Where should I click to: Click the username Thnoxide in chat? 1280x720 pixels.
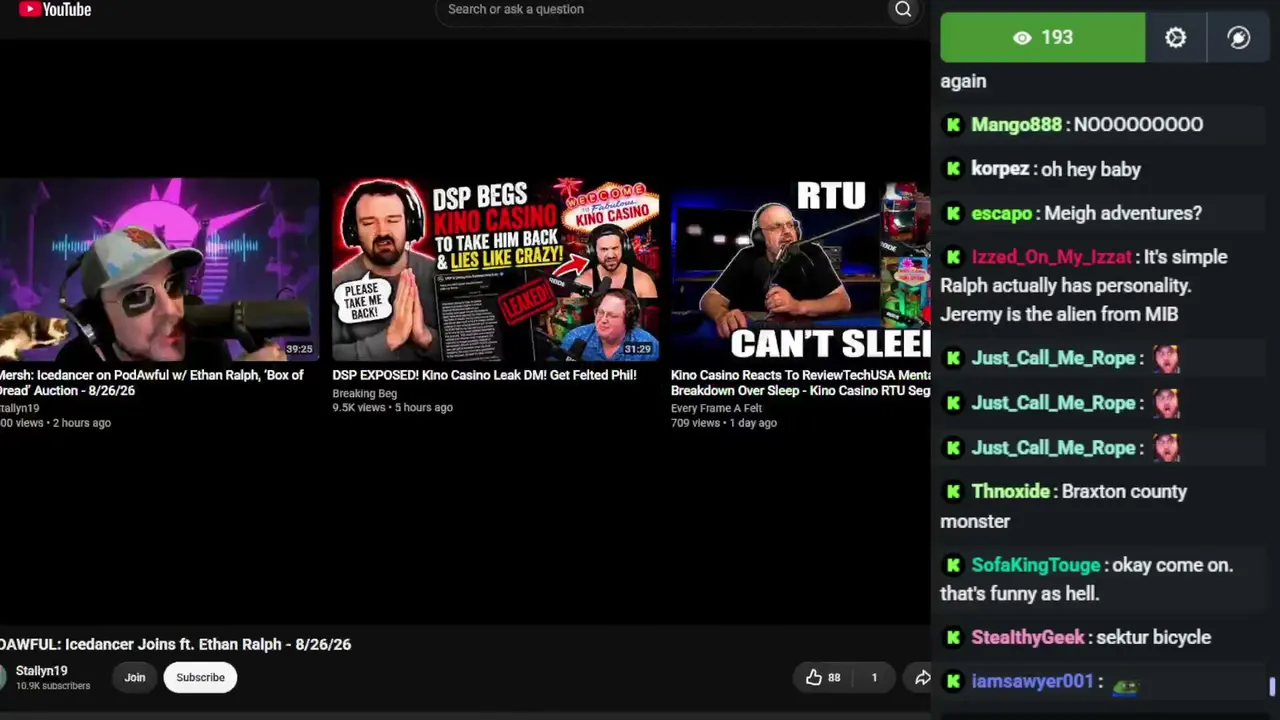[1010, 491]
